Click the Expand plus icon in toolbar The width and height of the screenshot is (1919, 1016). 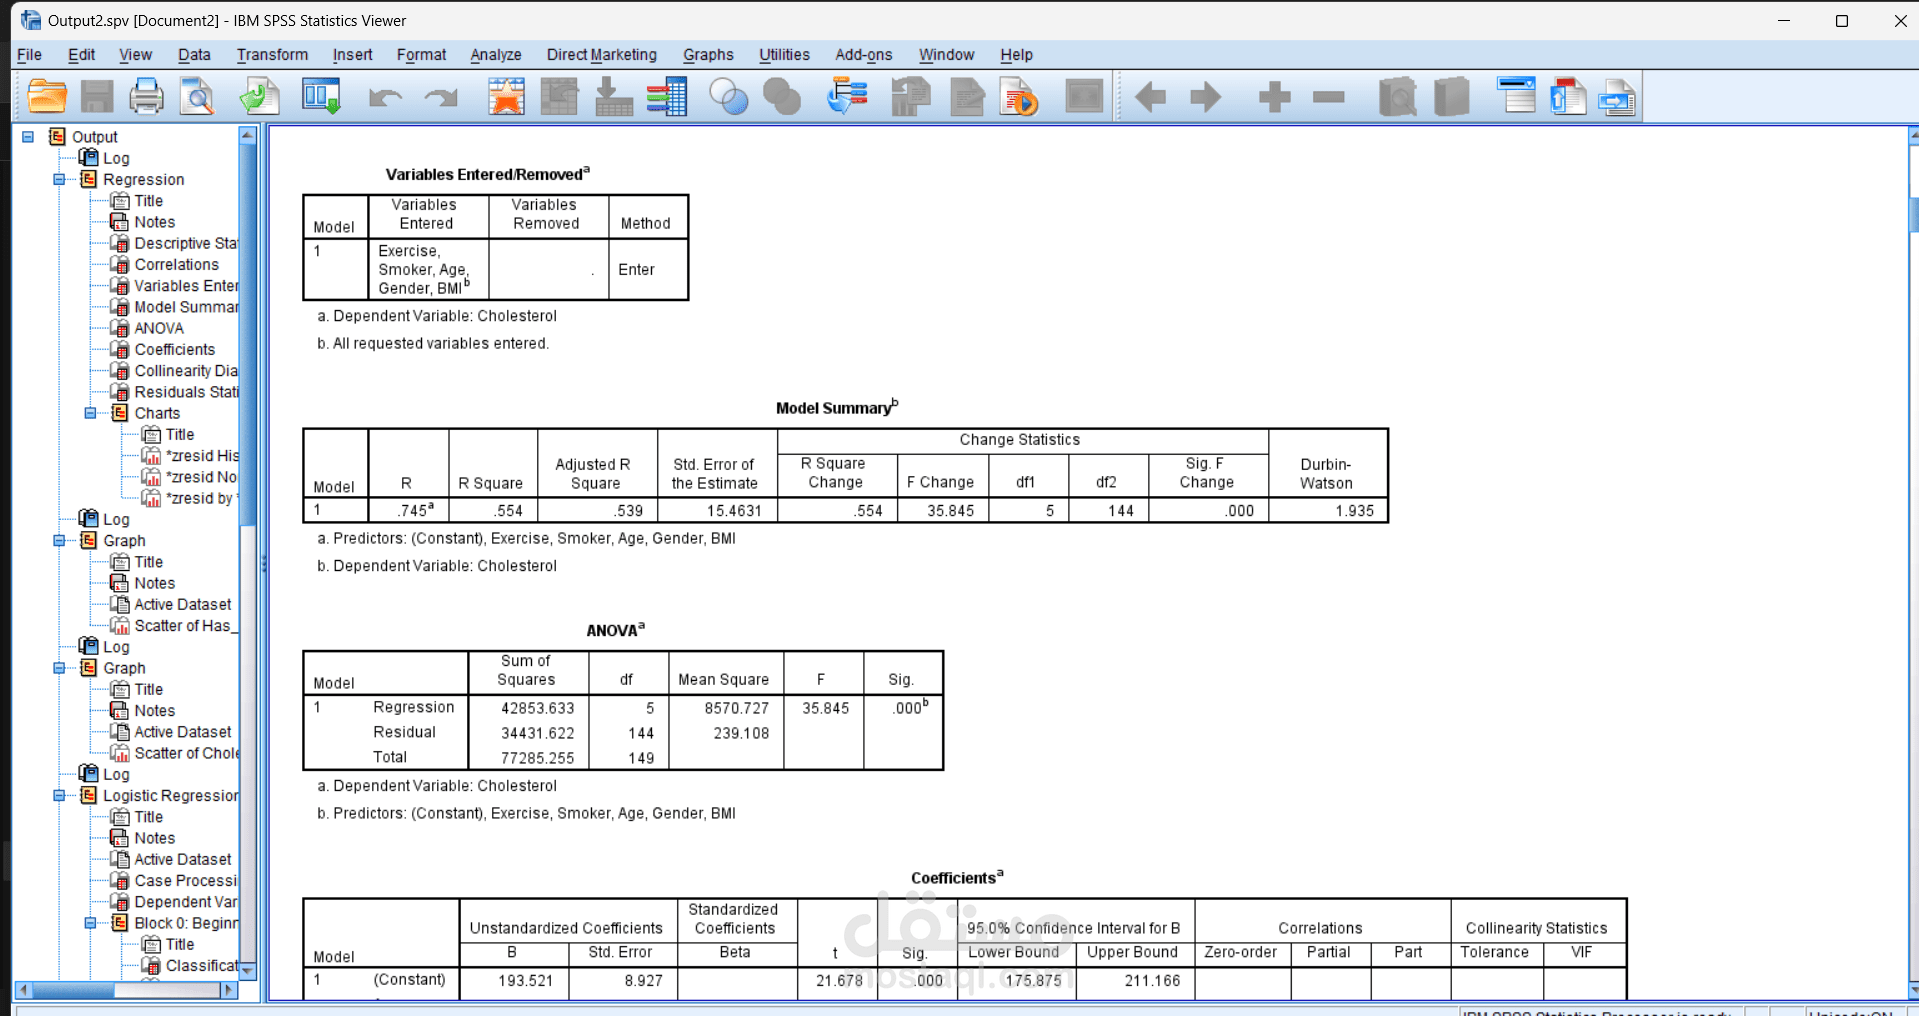pyautogui.click(x=1274, y=97)
